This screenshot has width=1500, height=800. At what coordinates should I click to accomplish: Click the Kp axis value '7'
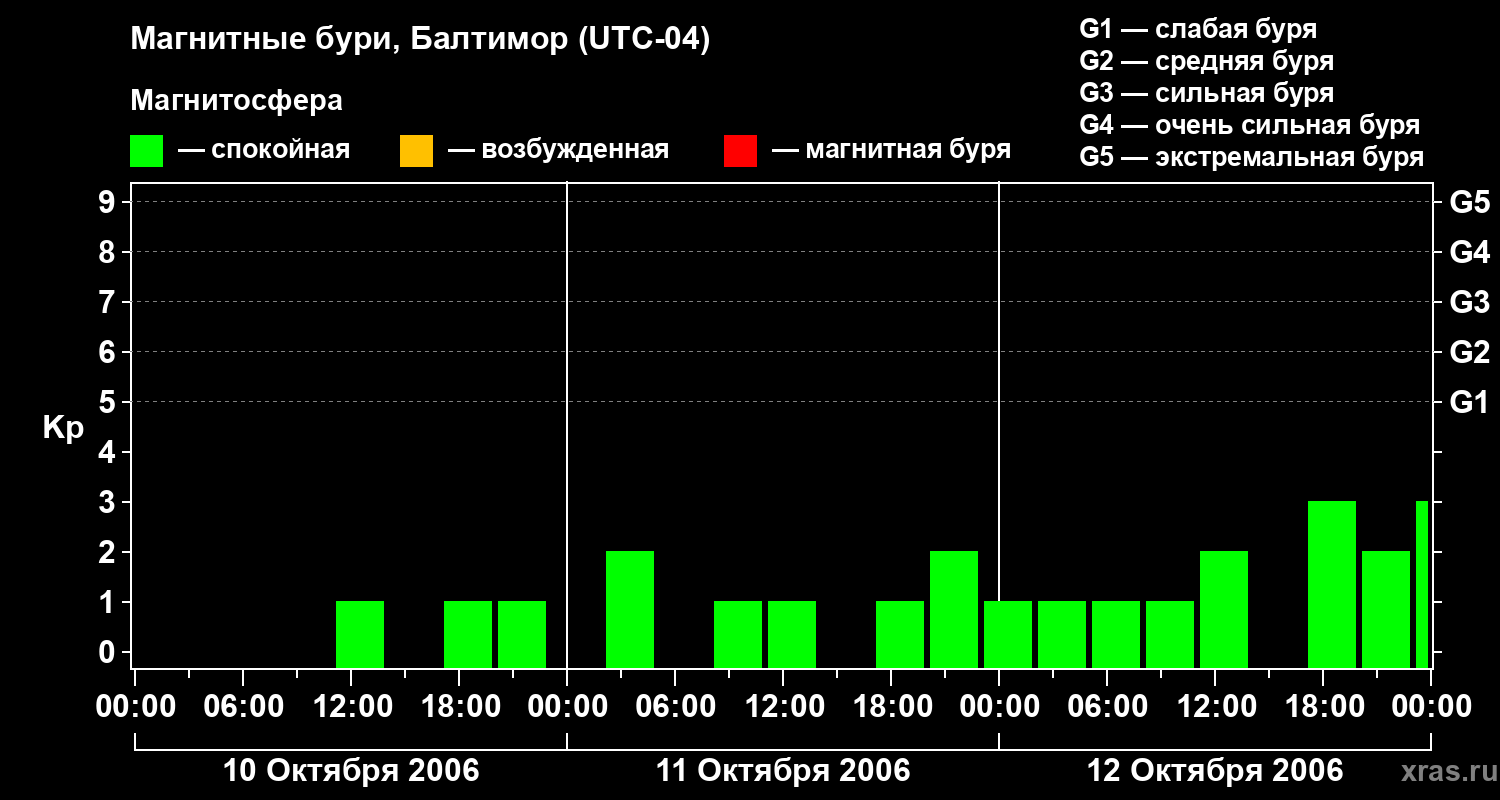point(109,303)
